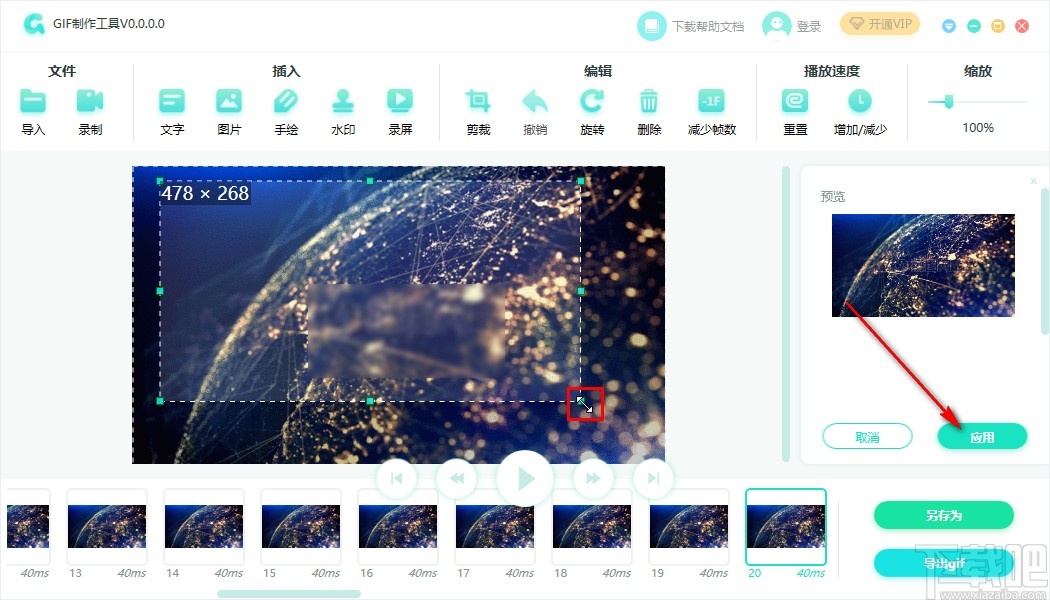The image size is (1050, 600).
Task: Select frame 14 thumbnail
Action: click(x=204, y=527)
